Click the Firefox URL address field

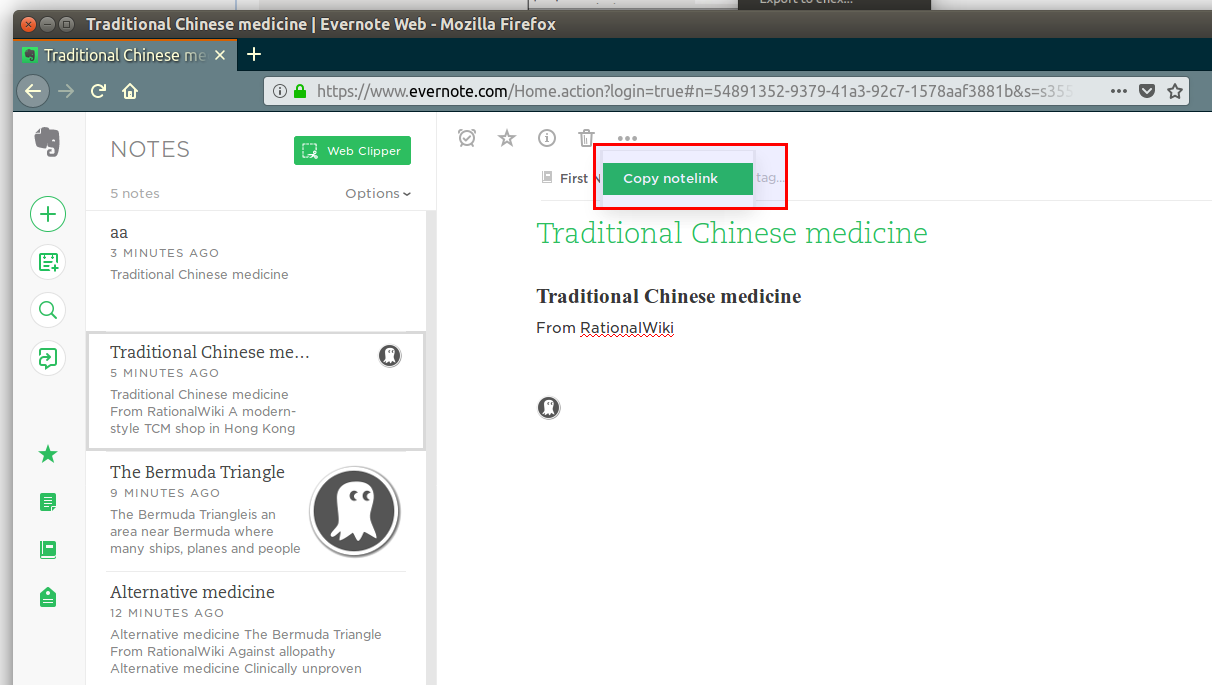point(690,91)
